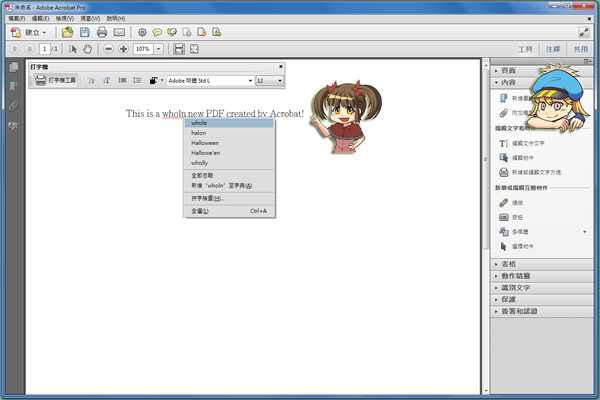Open 拼字檢查 spell check menu item

tap(229, 198)
